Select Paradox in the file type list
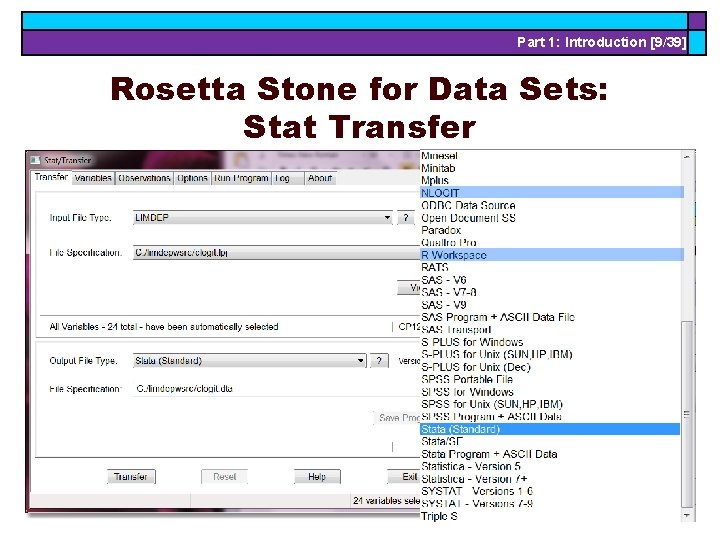Image resolution: width=720 pixels, height=540 pixels. coord(551,230)
